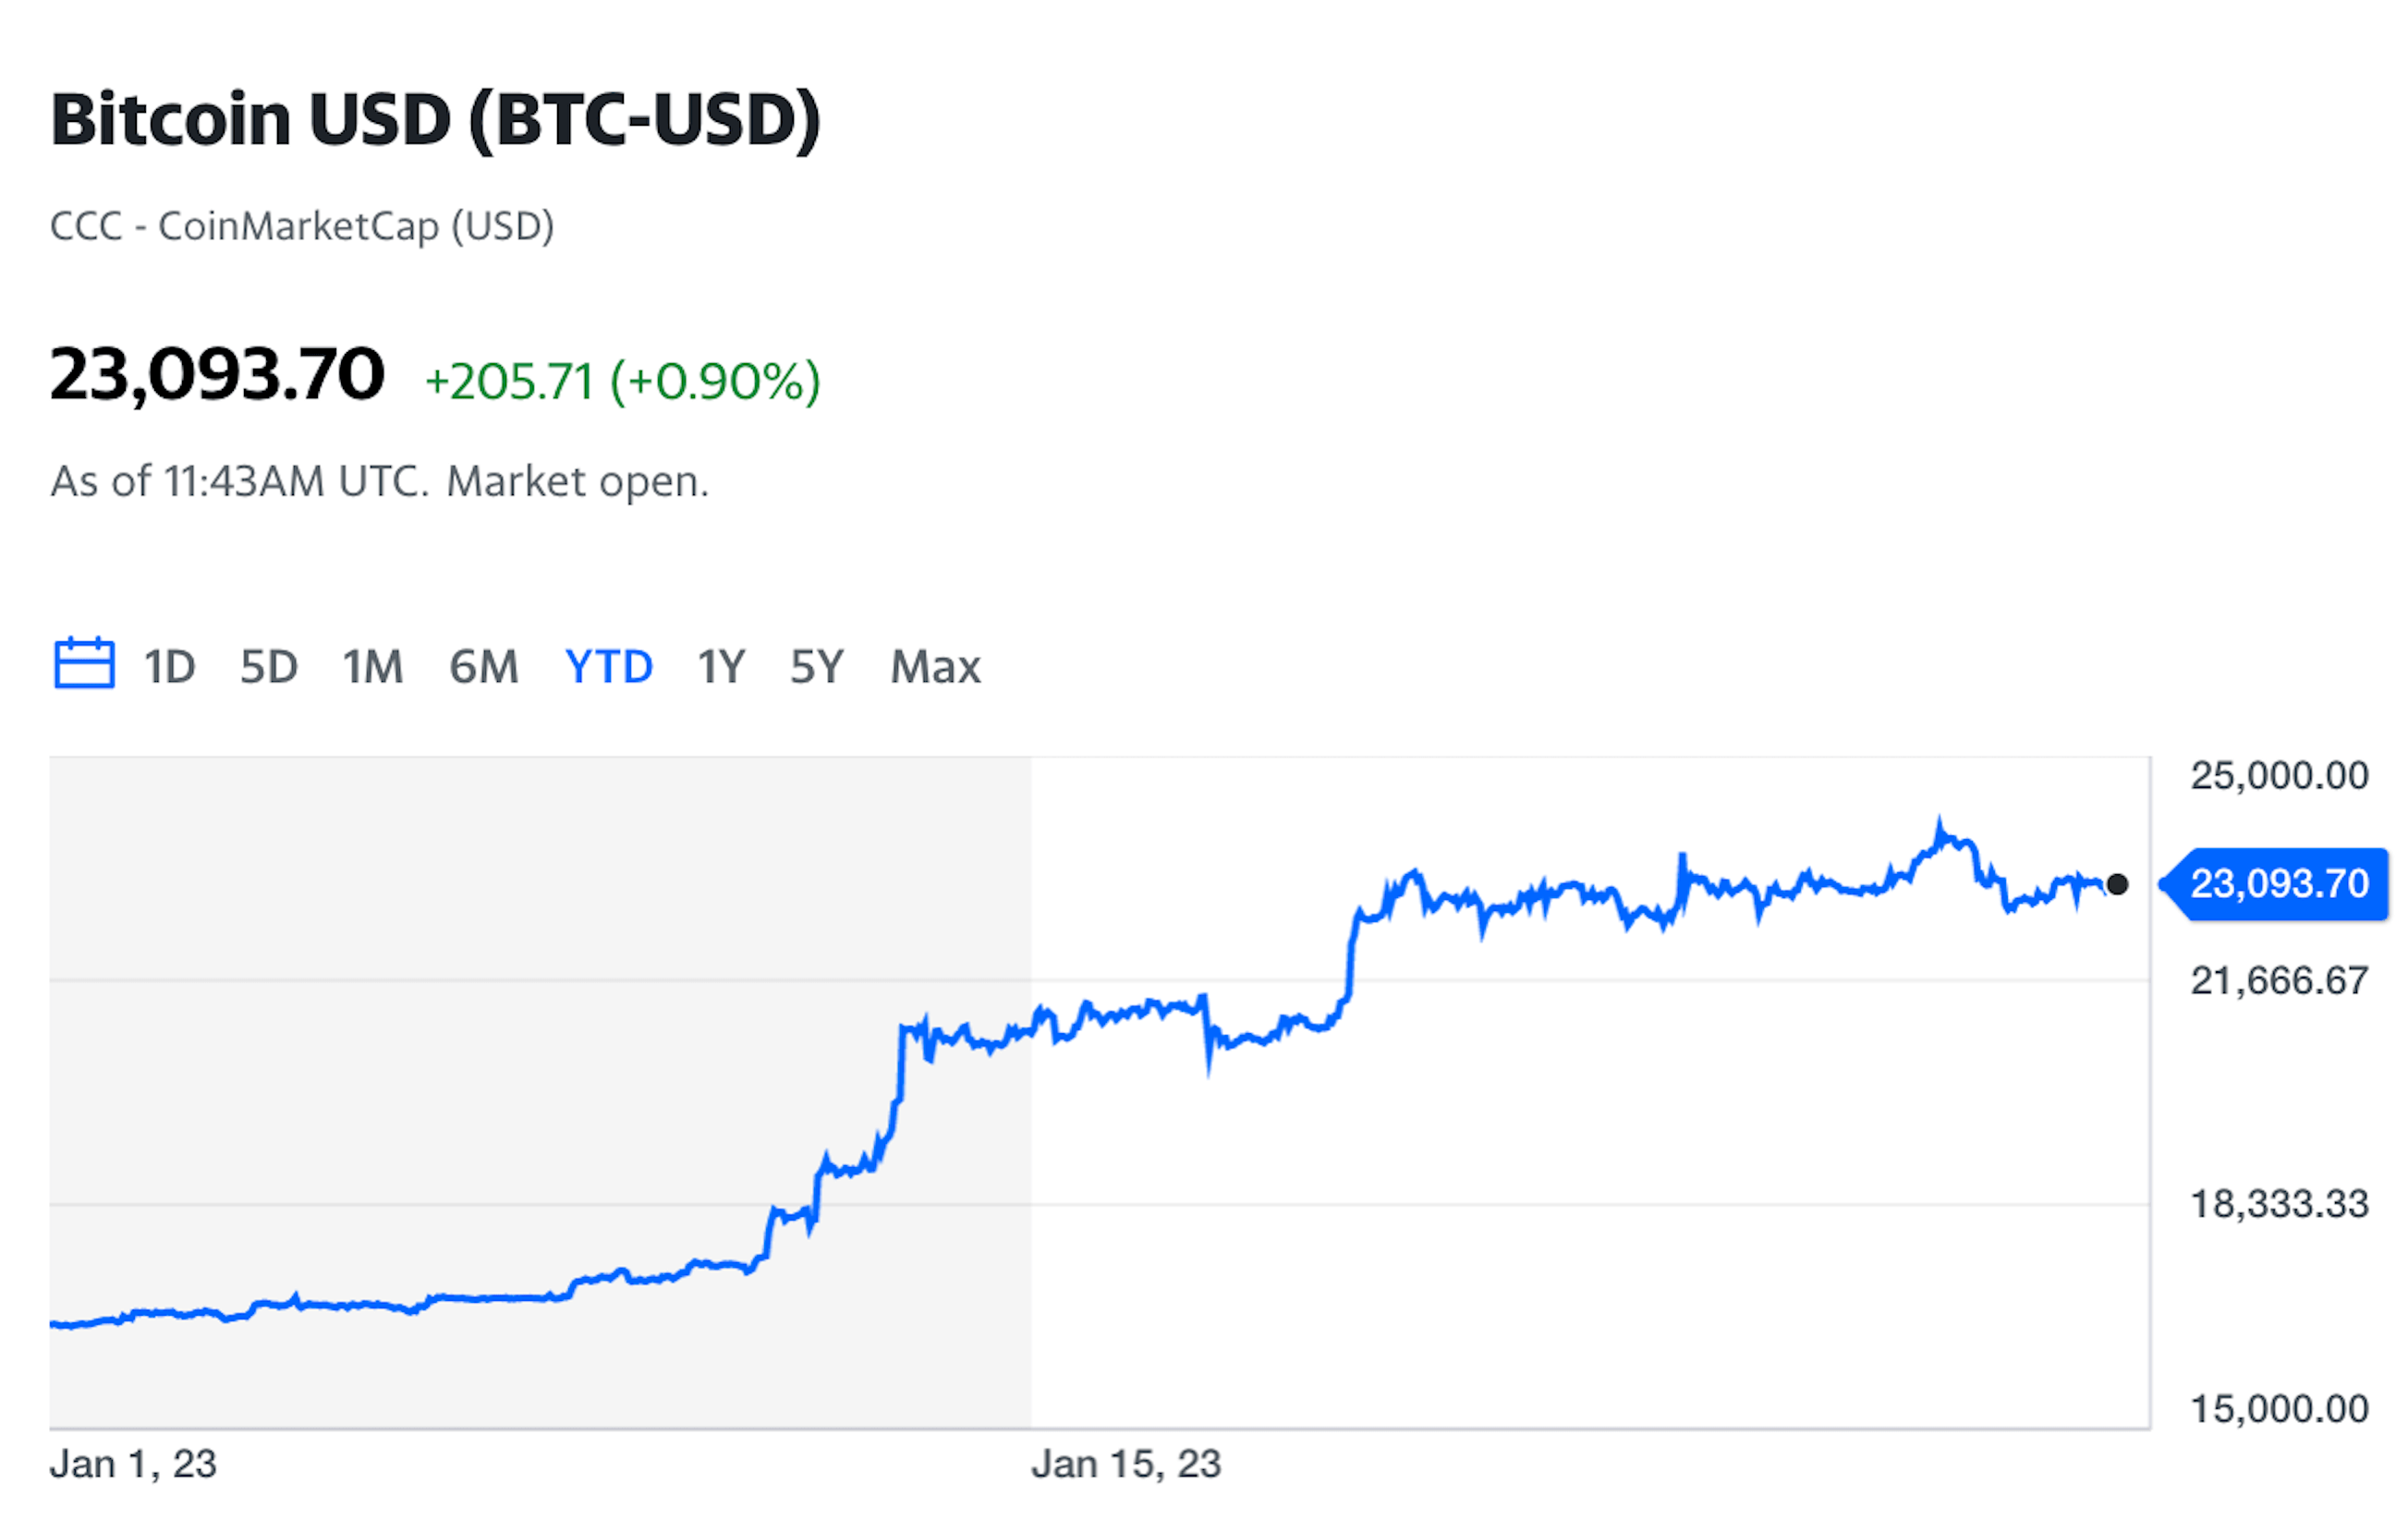Screen dimensions: 2408x1532
Task: Show the 5Y price history
Action: (x=817, y=667)
